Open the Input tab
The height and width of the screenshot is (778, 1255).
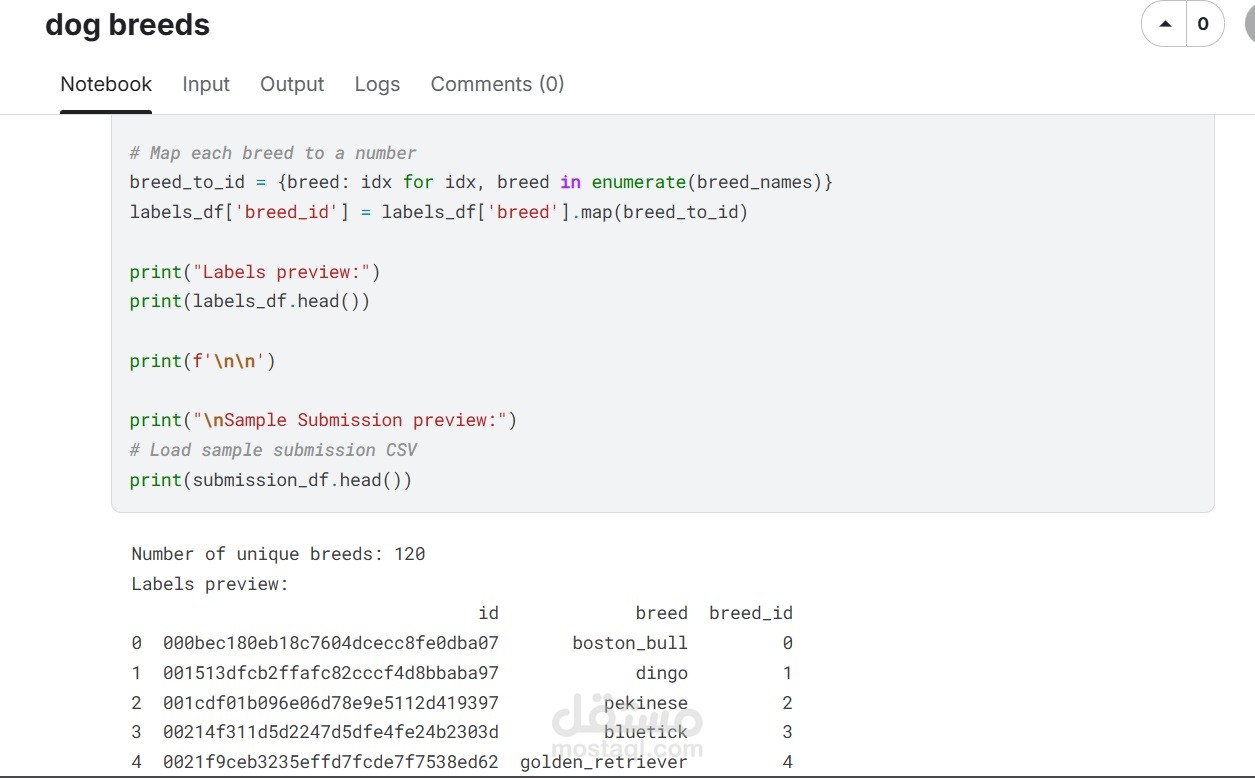point(206,84)
